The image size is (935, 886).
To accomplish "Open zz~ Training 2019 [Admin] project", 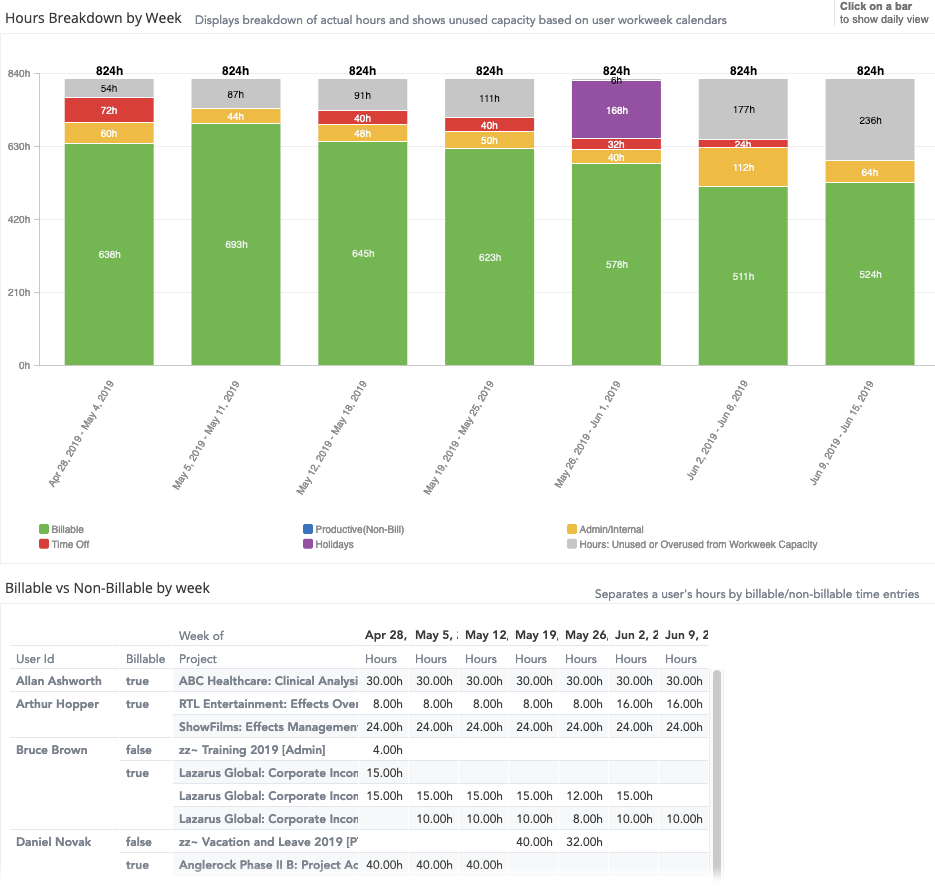I will point(252,750).
